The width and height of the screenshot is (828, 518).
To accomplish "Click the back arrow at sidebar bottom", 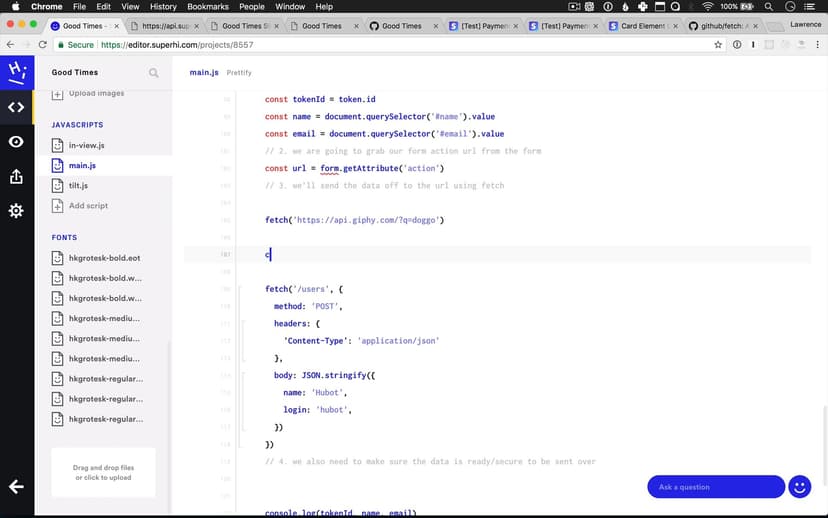I will point(16,487).
